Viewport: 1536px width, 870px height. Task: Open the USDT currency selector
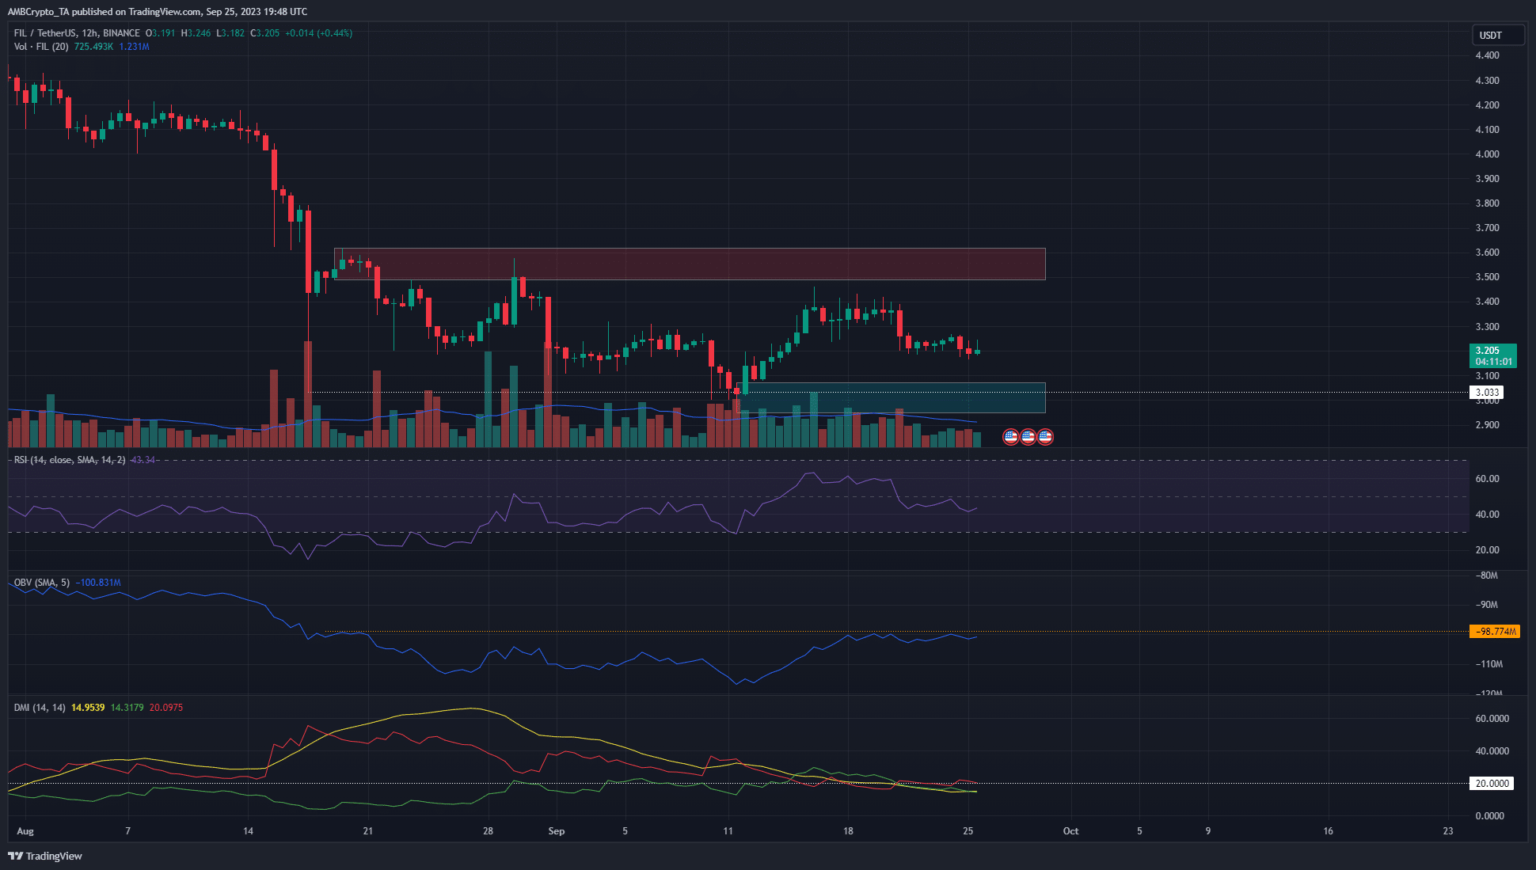[1490, 35]
